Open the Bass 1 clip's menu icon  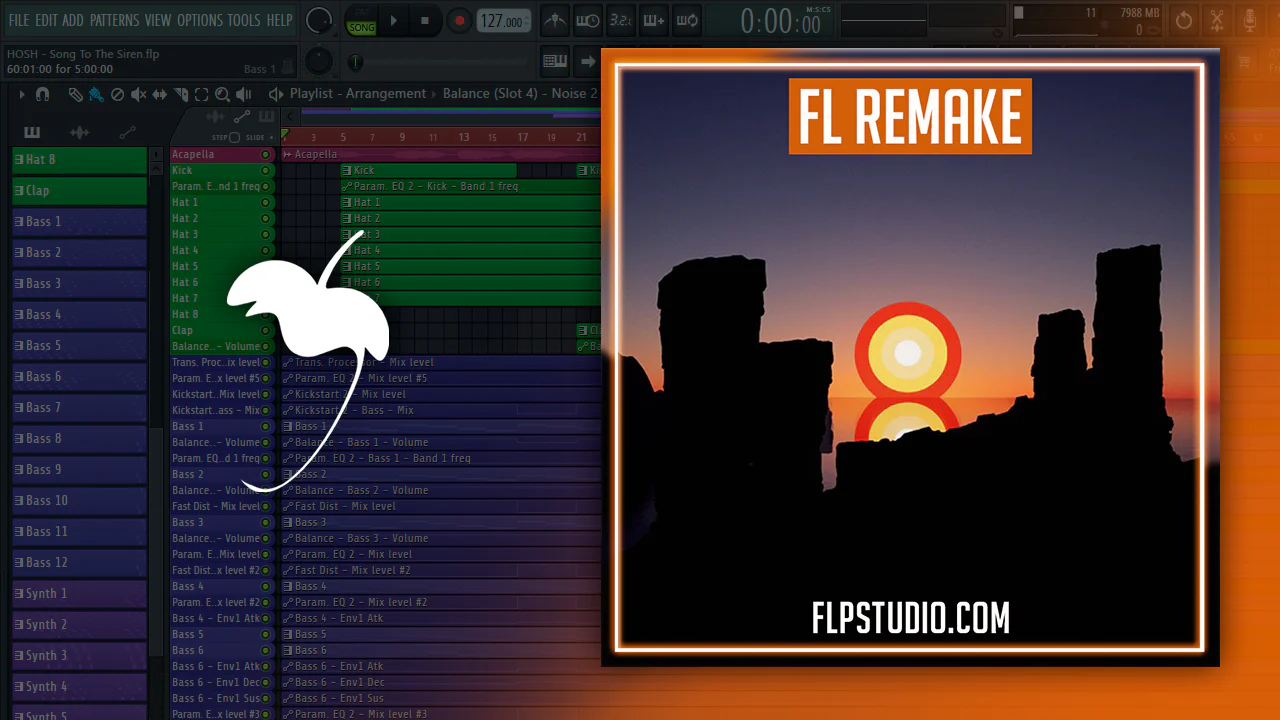coord(288,427)
